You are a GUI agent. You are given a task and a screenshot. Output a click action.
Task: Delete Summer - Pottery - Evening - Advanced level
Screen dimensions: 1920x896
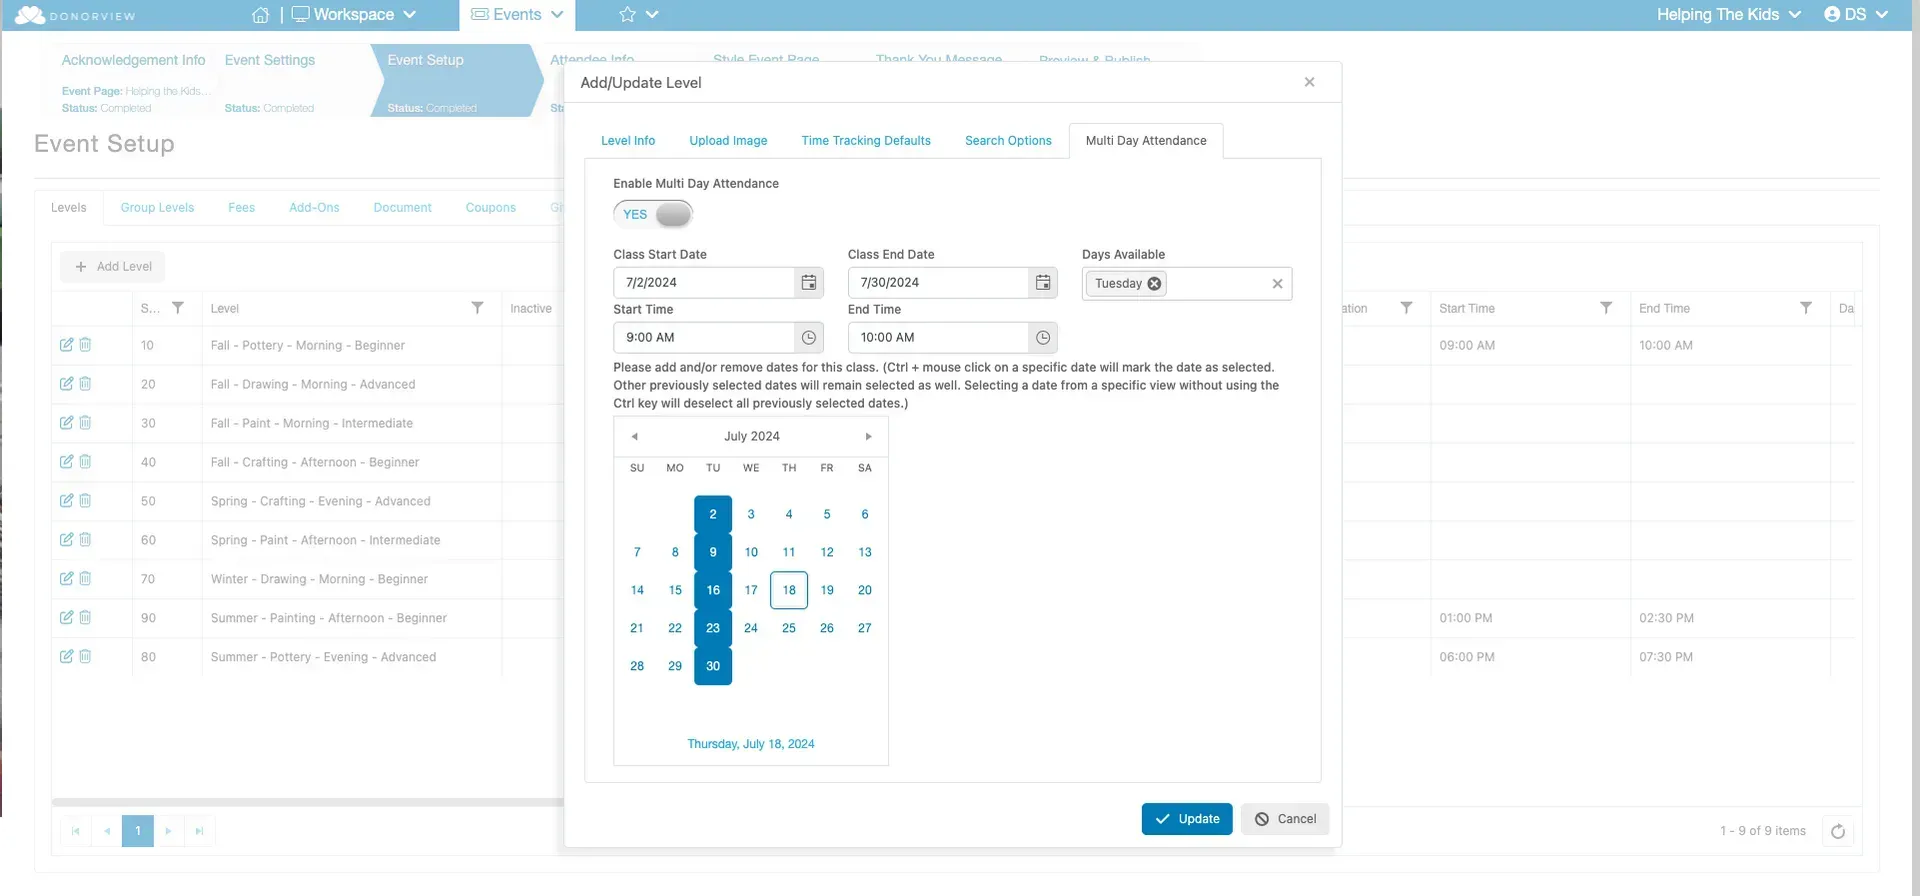click(x=85, y=657)
